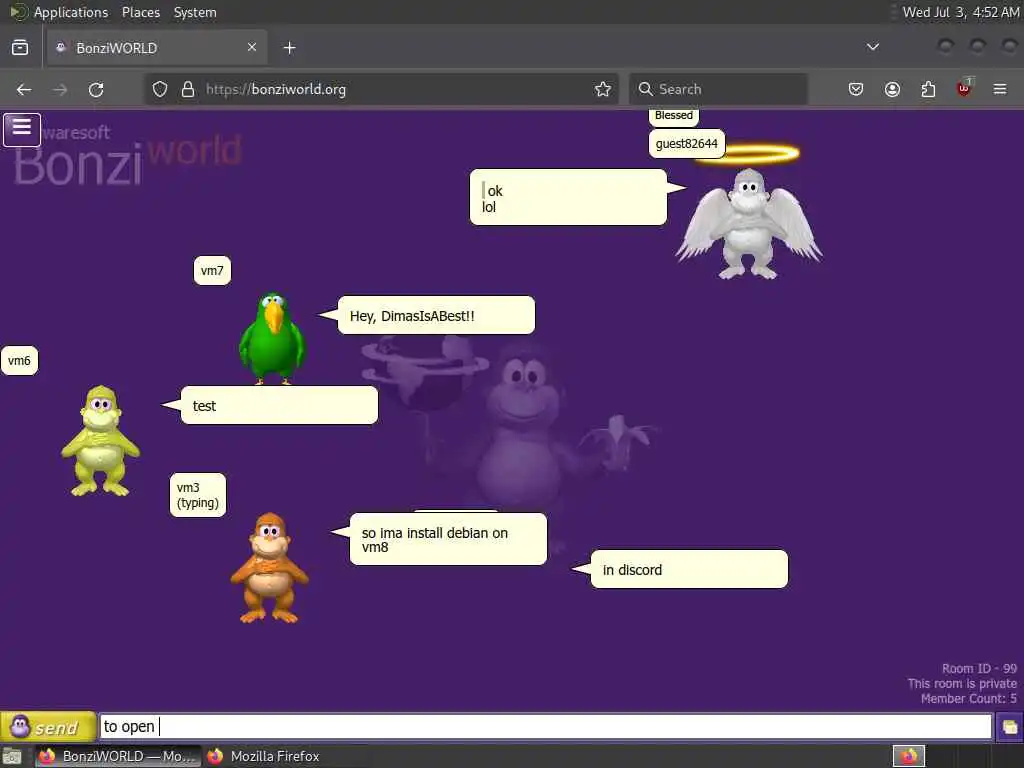The height and width of the screenshot is (768, 1024).
Task: Click the vm7 name tag
Action: click(x=212, y=270)
